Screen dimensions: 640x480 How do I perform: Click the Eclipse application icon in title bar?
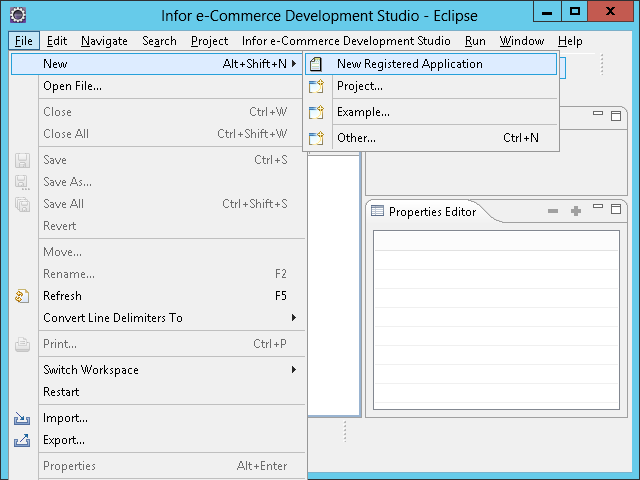pyautogui.click(x=17, y=15)
